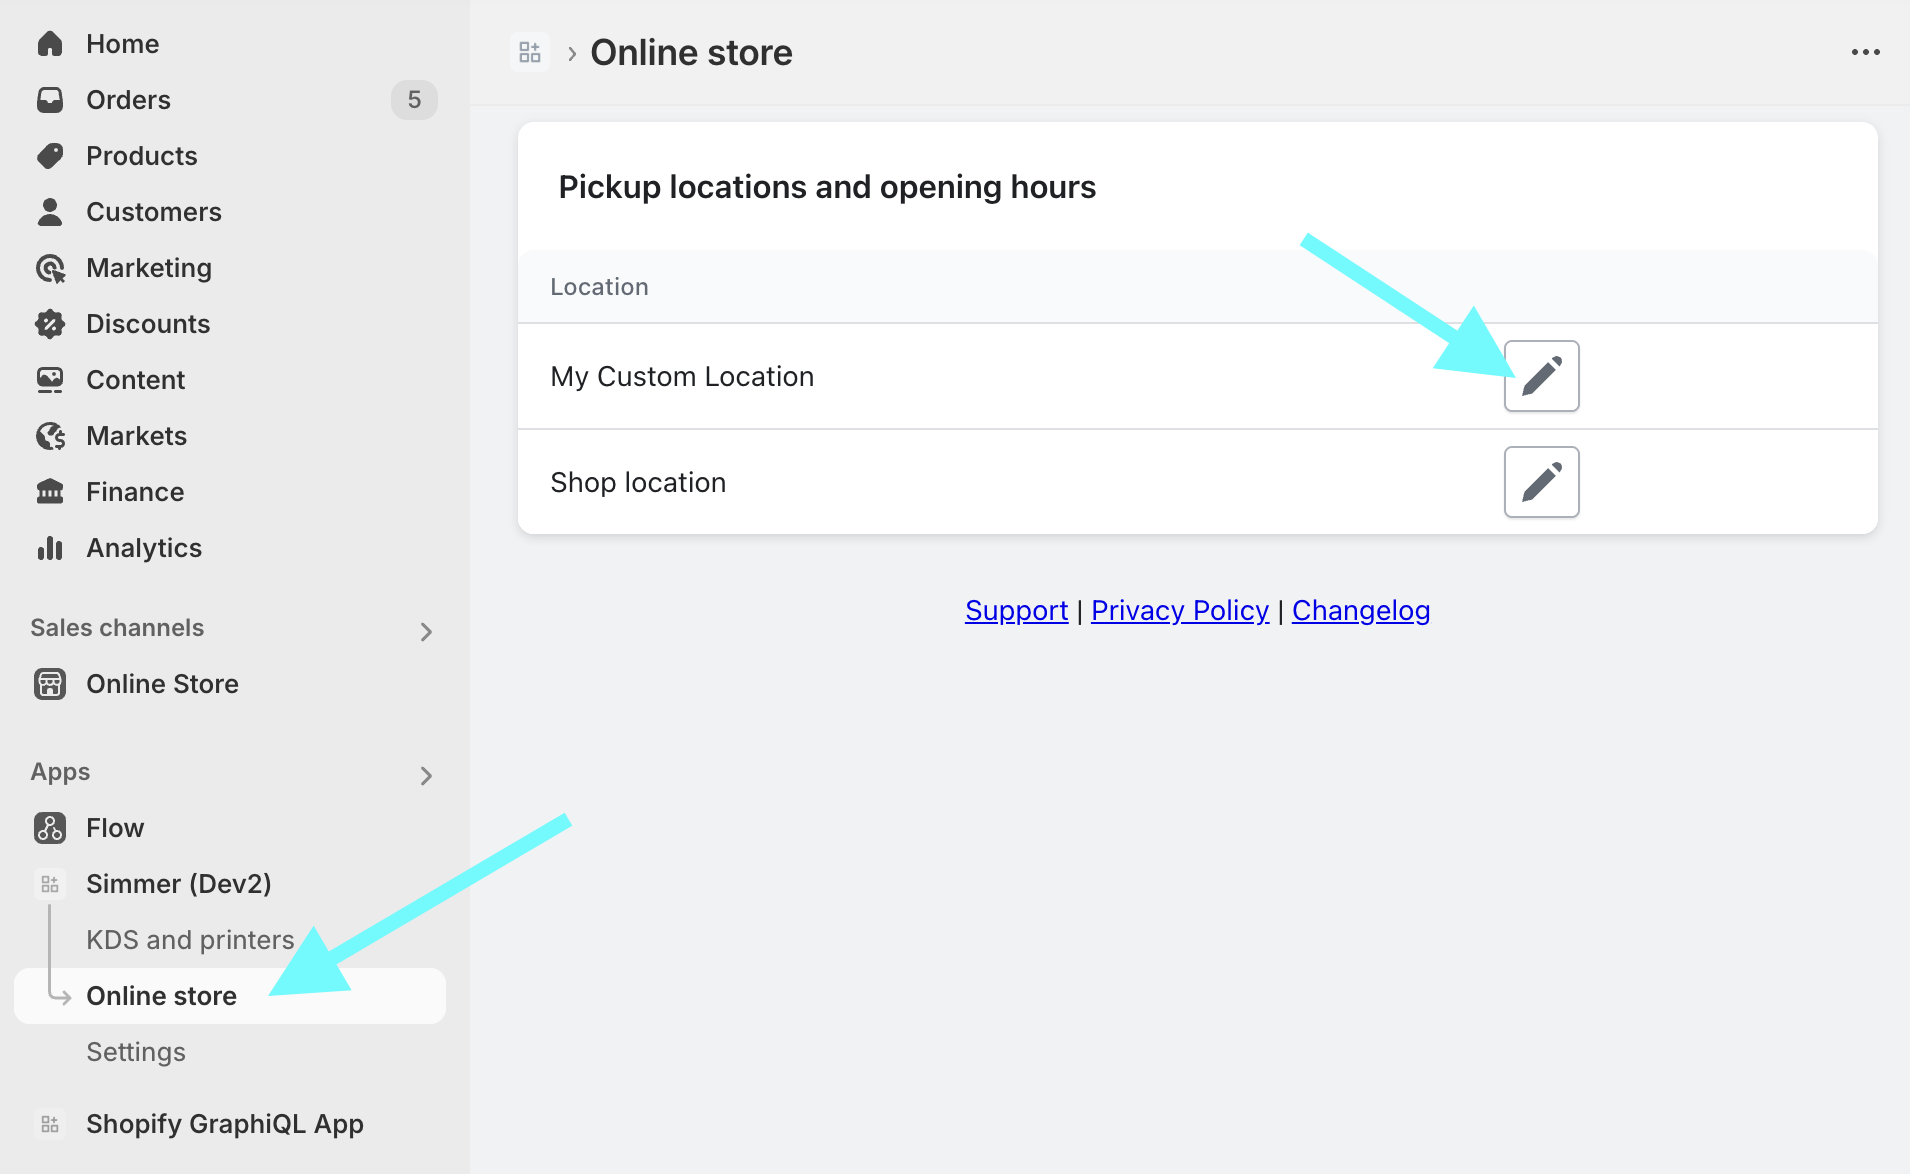1910x1174 pixels.
Task: Expand the Sales channels chevron
Action: (426, 632)
